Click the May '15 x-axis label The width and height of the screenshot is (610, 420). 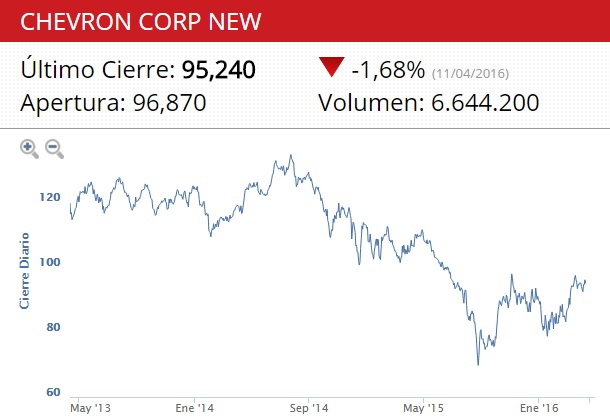(x=424, y=408)
